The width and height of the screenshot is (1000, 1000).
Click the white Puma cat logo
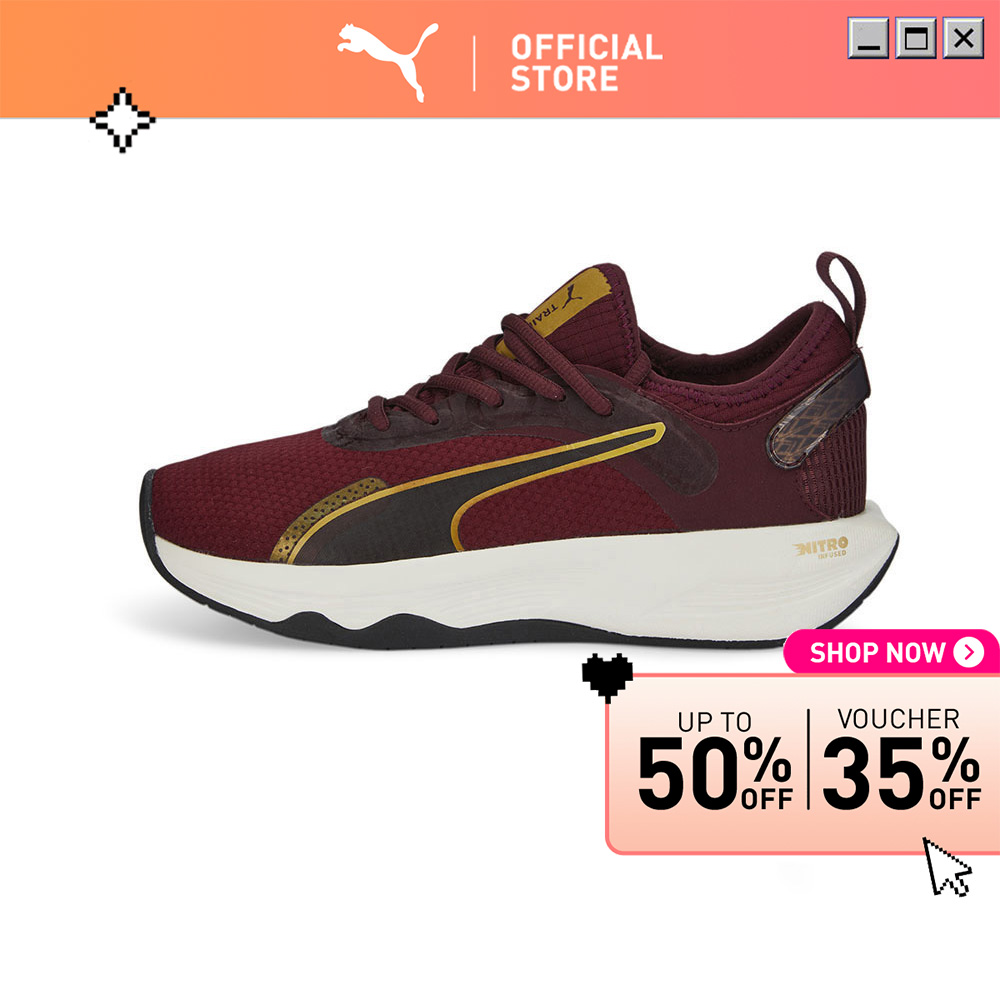tap(388, 62)
